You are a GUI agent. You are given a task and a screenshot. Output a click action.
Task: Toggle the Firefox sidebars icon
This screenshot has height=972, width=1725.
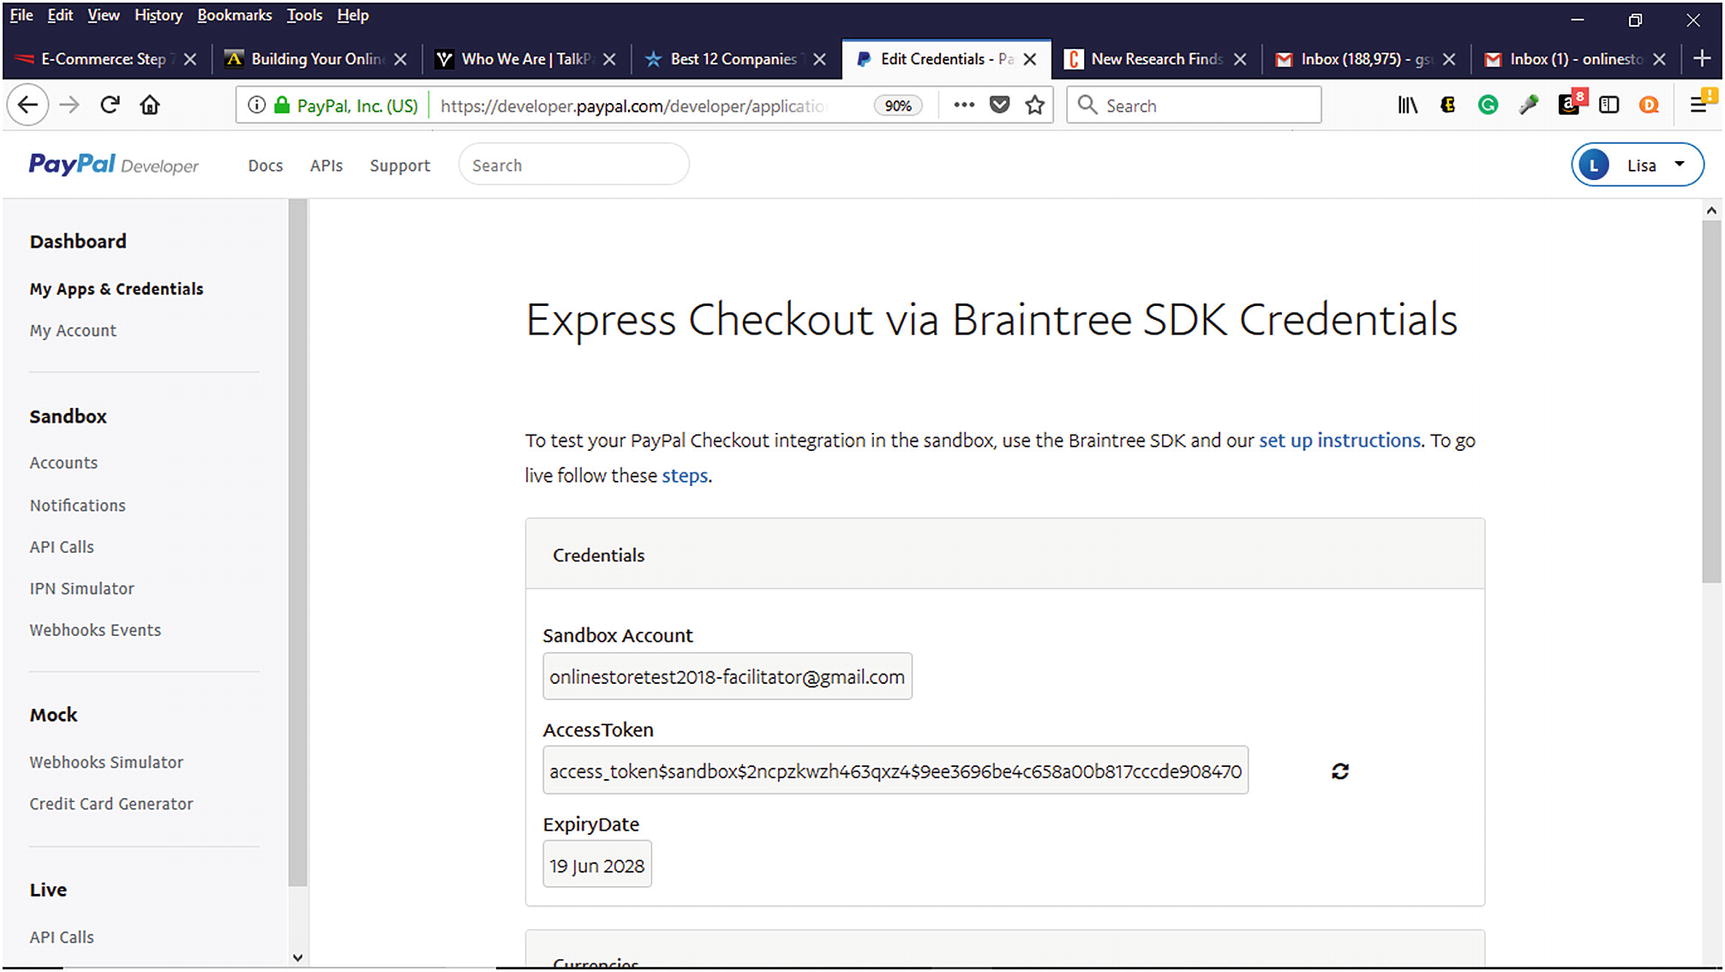tap(1609, 105)
